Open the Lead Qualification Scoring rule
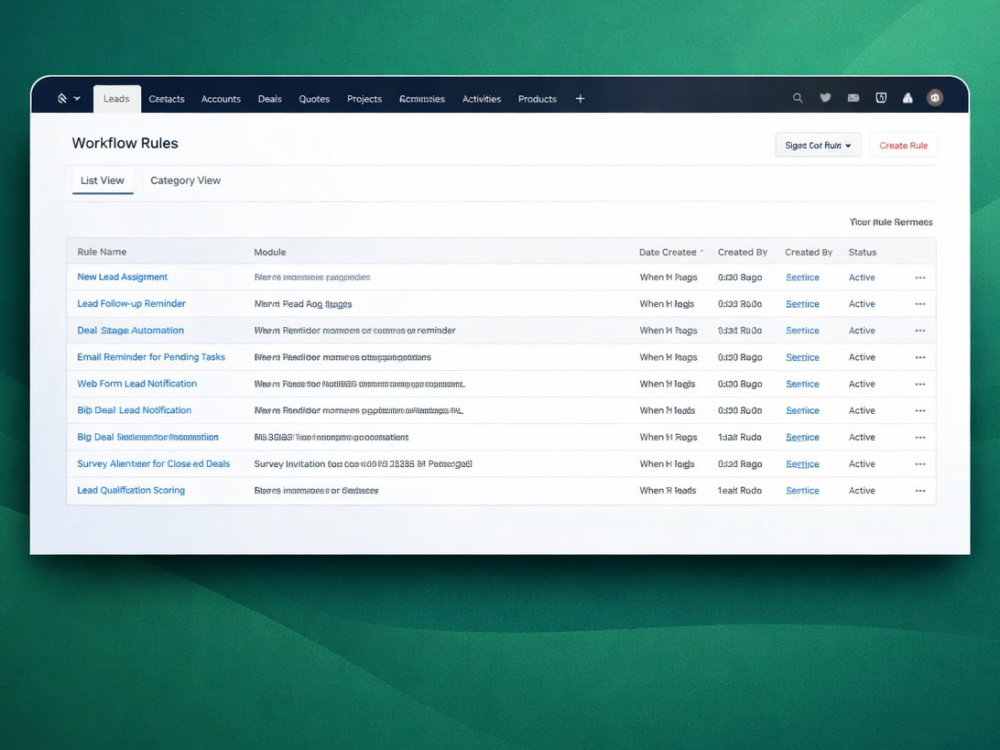The image size is (1000, 750). pyautogui.click(x=131, y=490)
